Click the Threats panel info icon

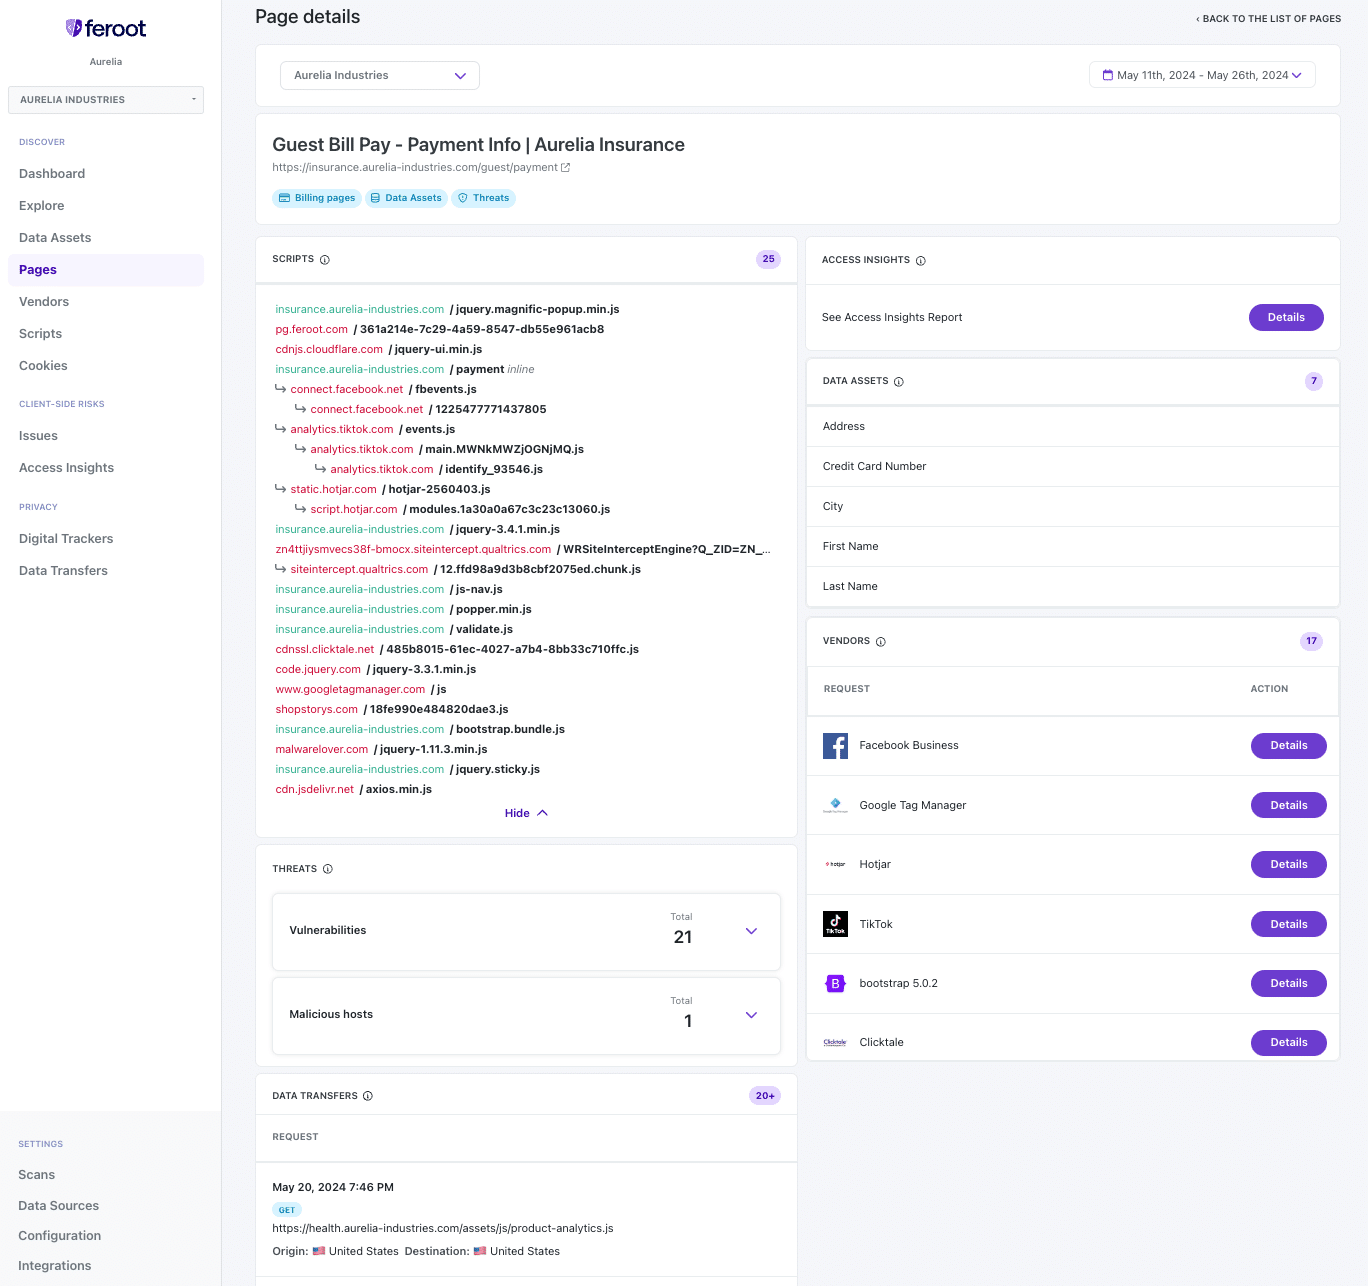328,869
